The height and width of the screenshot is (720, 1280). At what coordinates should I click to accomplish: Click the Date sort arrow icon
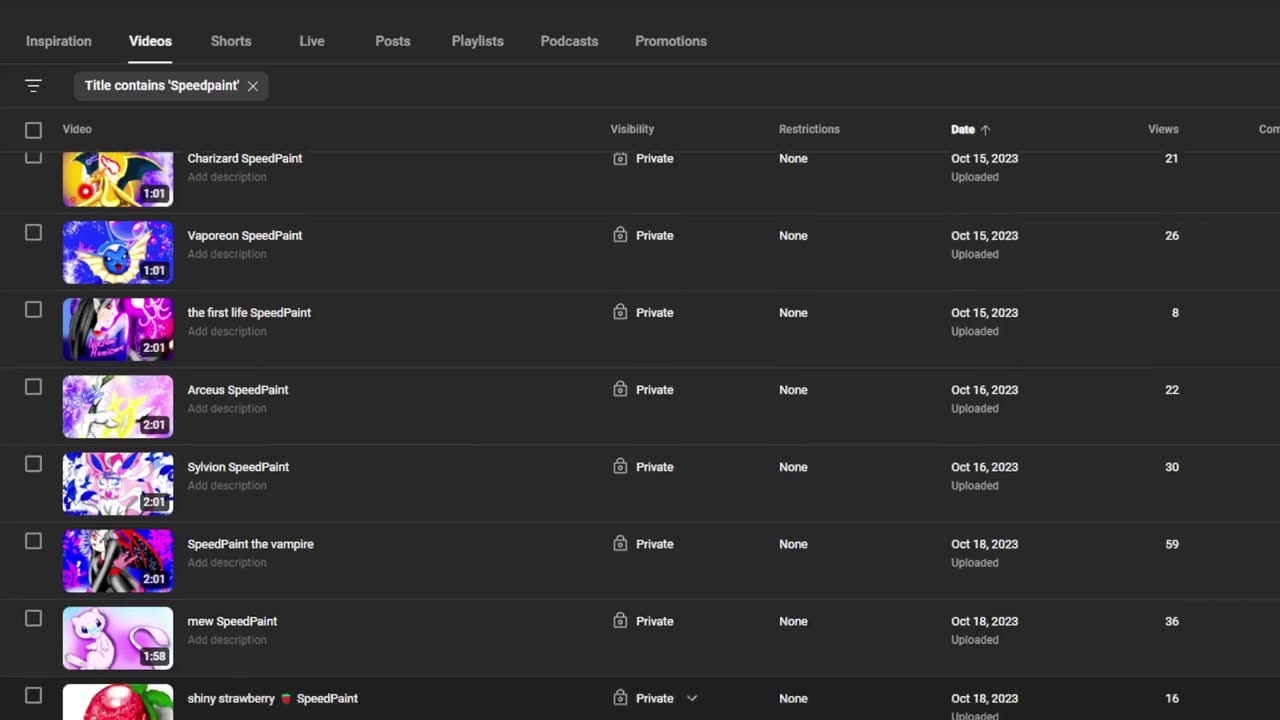985,130
